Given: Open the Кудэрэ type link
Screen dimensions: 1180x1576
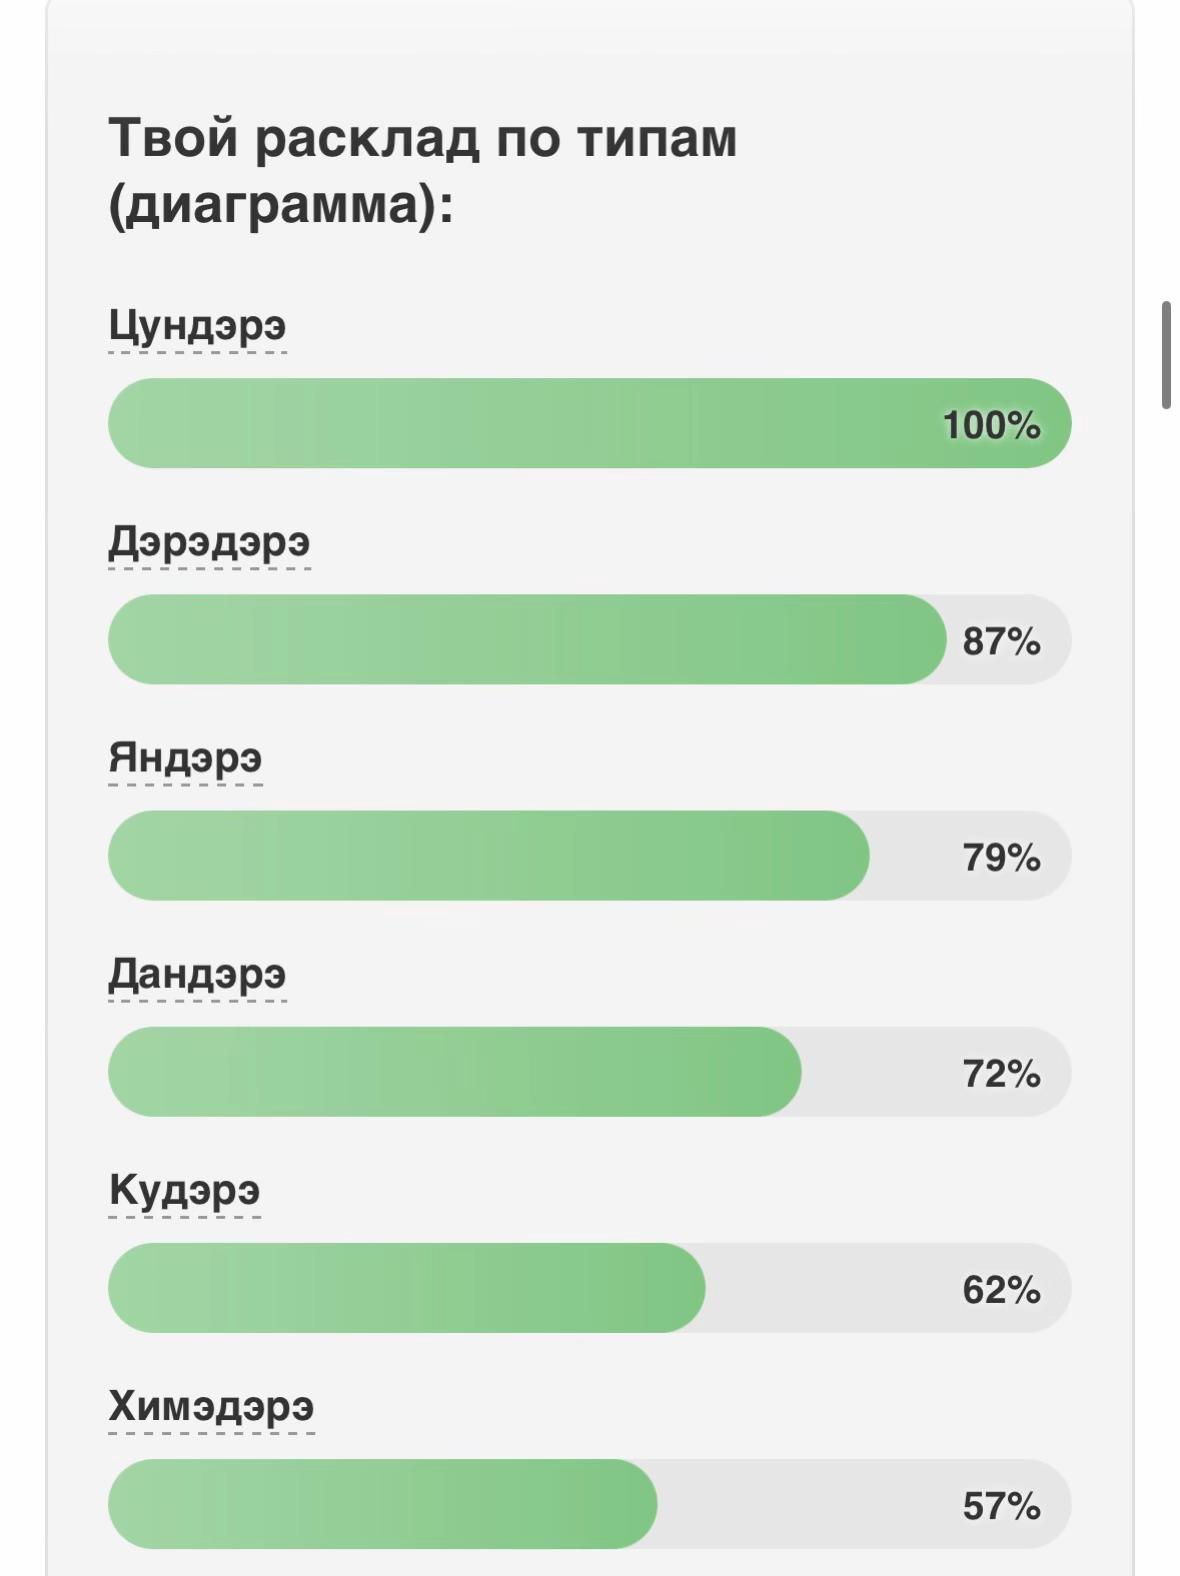Looking at the screenshot, I should (x=184, y=1190).
